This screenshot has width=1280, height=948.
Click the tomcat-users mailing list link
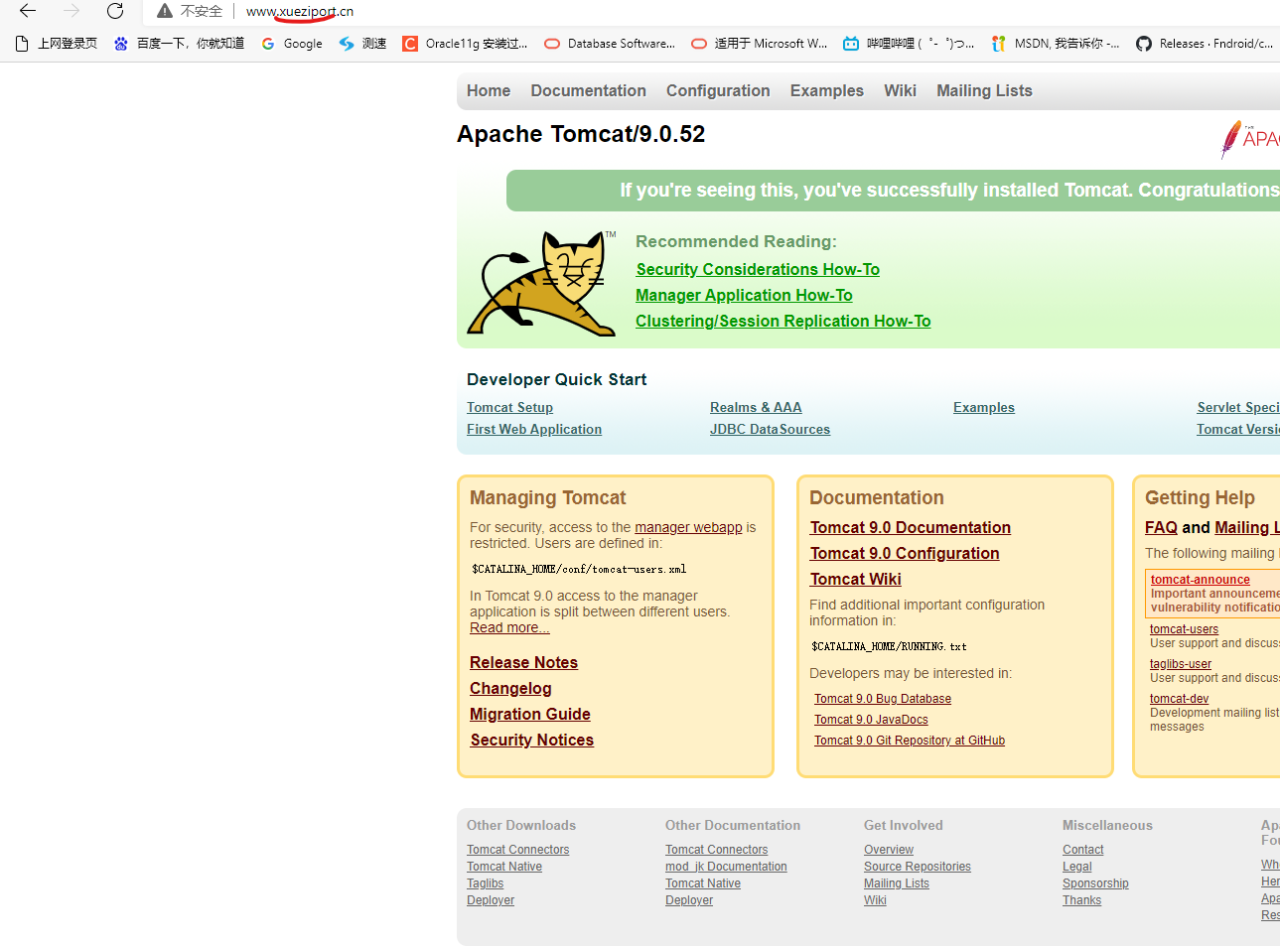(x=1184, y=629)
